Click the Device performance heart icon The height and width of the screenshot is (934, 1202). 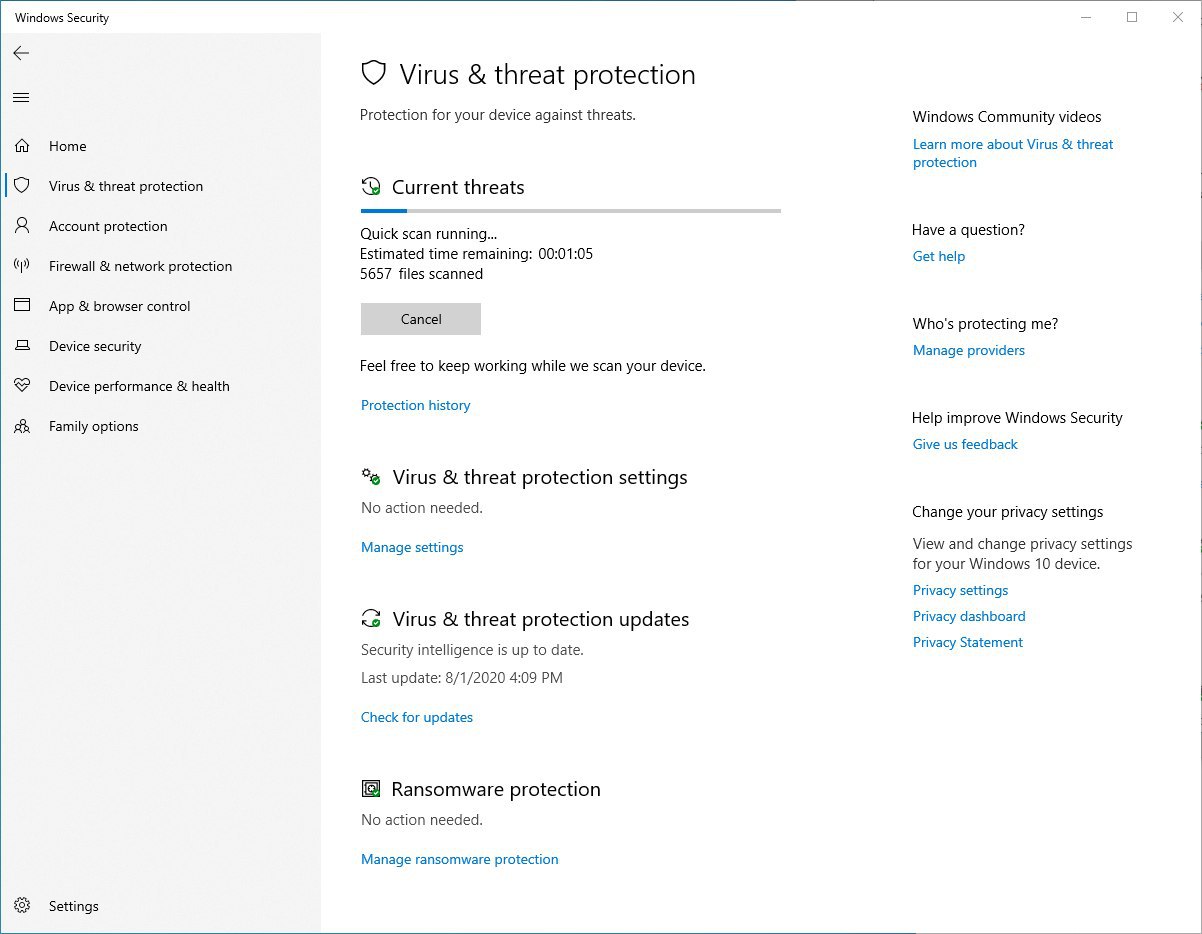[x=22, y=386]
